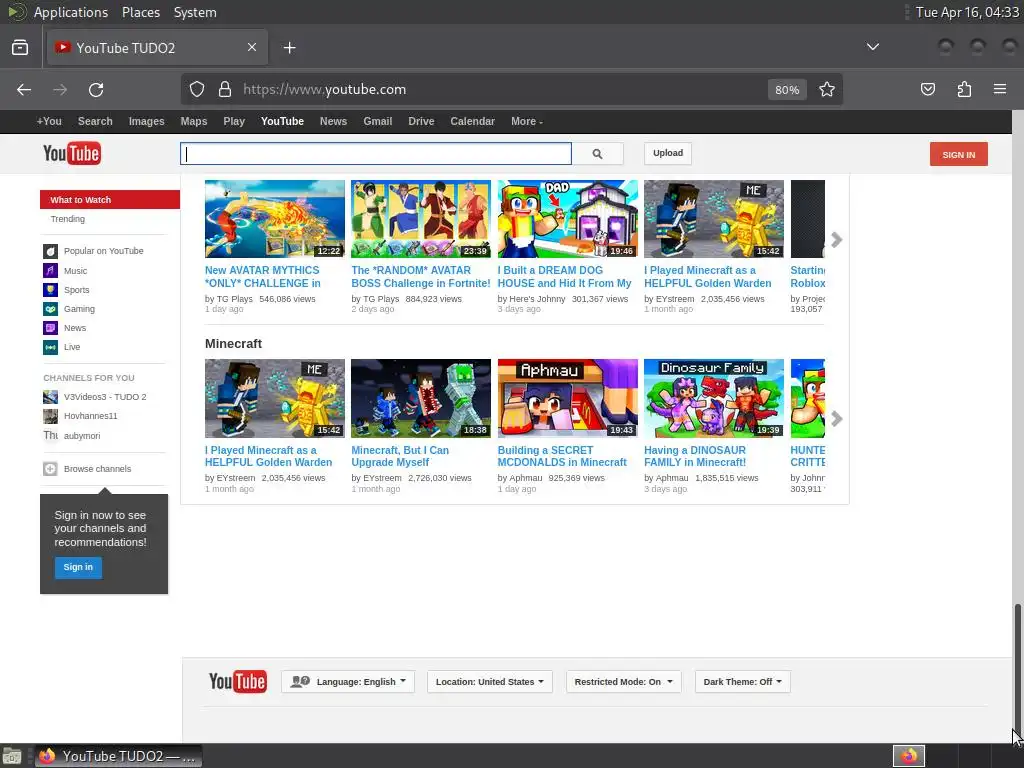Open New AVATAR MYTHICS video thumbnail

(x=275, y=219)
